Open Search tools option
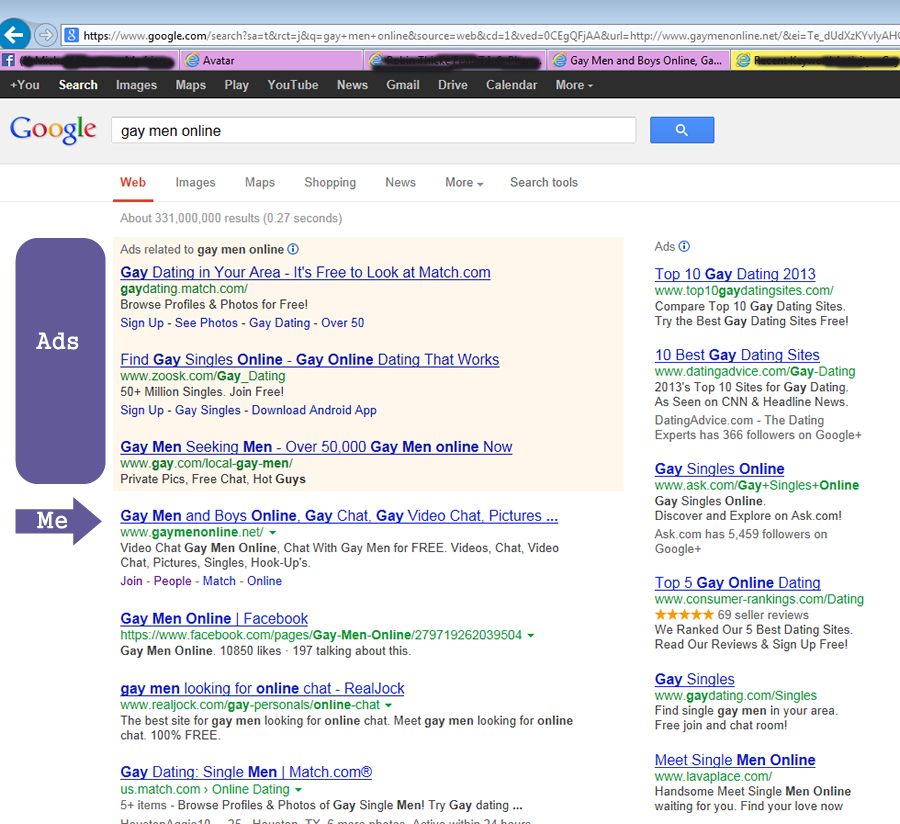 [x=543, y=182]
